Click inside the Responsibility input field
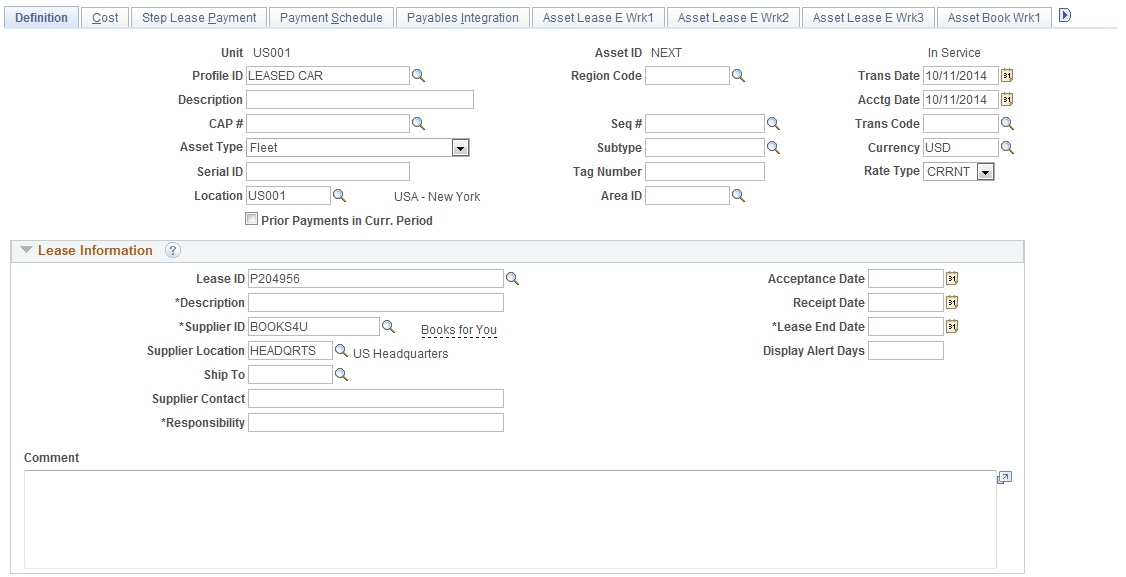The image size is (1126, 577). click(x=375, y=422)
